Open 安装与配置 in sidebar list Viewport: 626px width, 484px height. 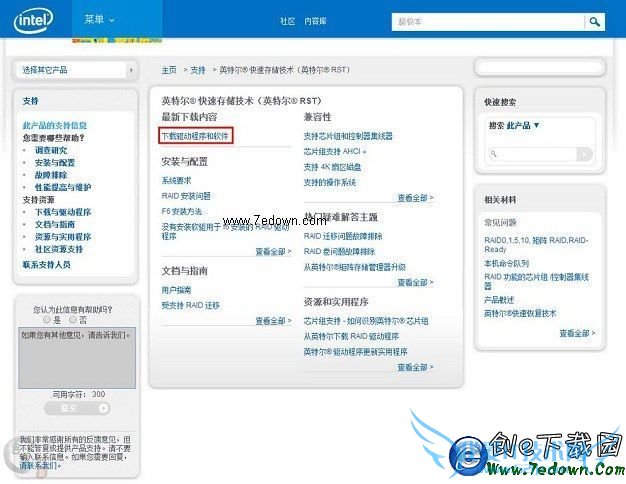[55, 163]
